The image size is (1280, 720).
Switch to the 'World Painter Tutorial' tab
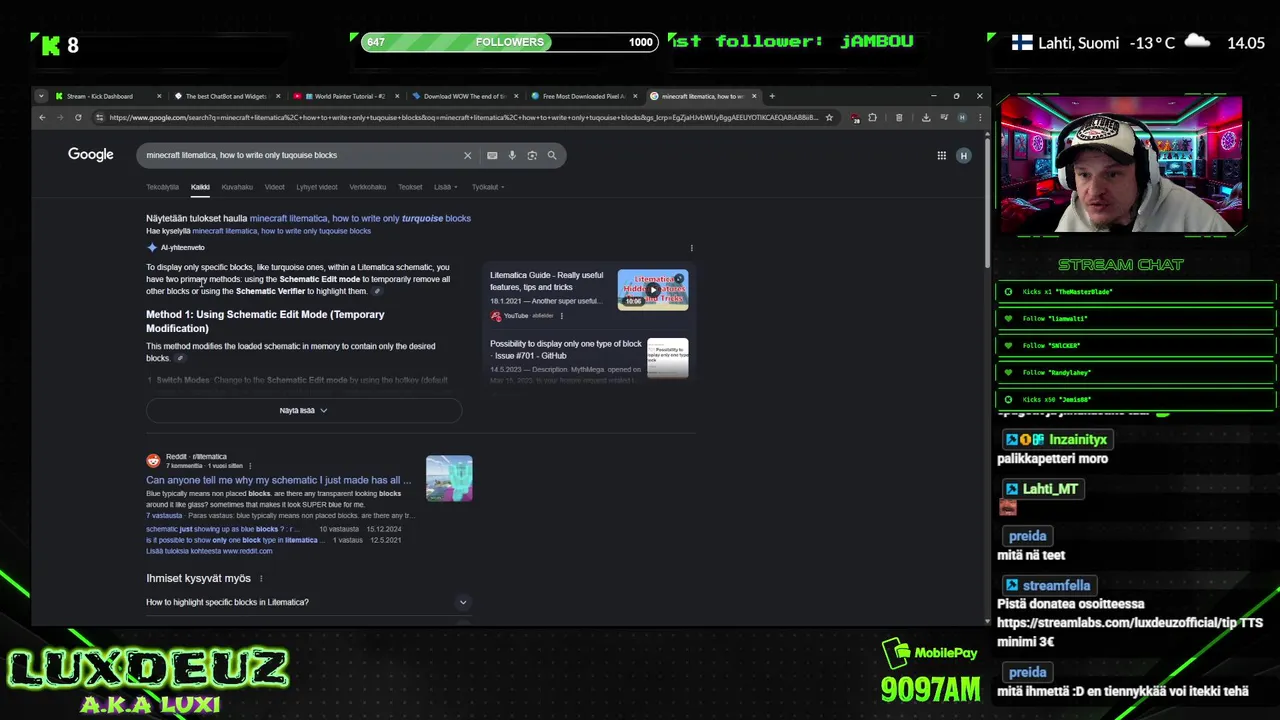click(345, 96)
